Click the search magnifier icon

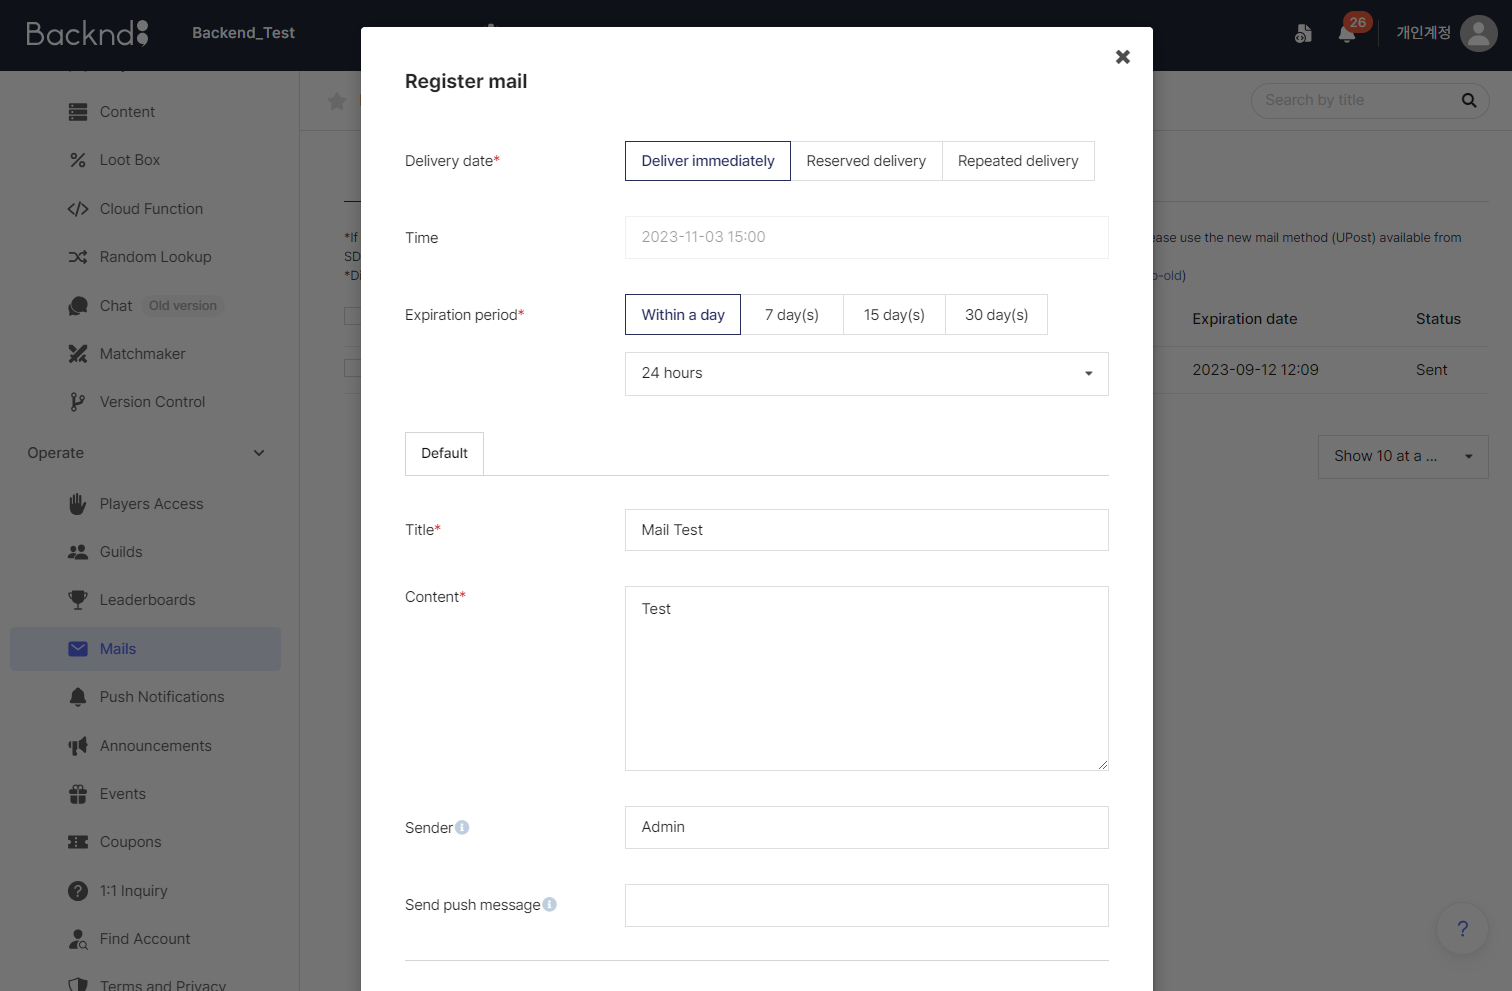(1469, 100)
